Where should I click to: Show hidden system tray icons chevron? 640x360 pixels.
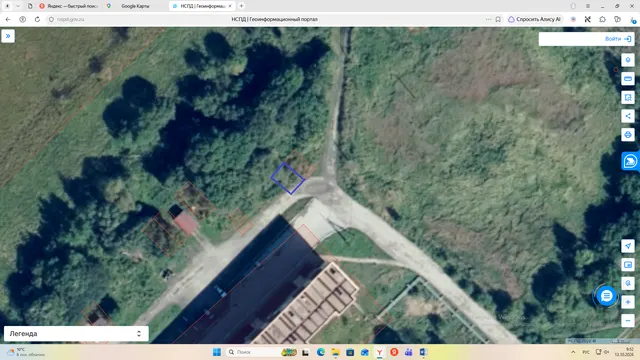pos(573,352)
